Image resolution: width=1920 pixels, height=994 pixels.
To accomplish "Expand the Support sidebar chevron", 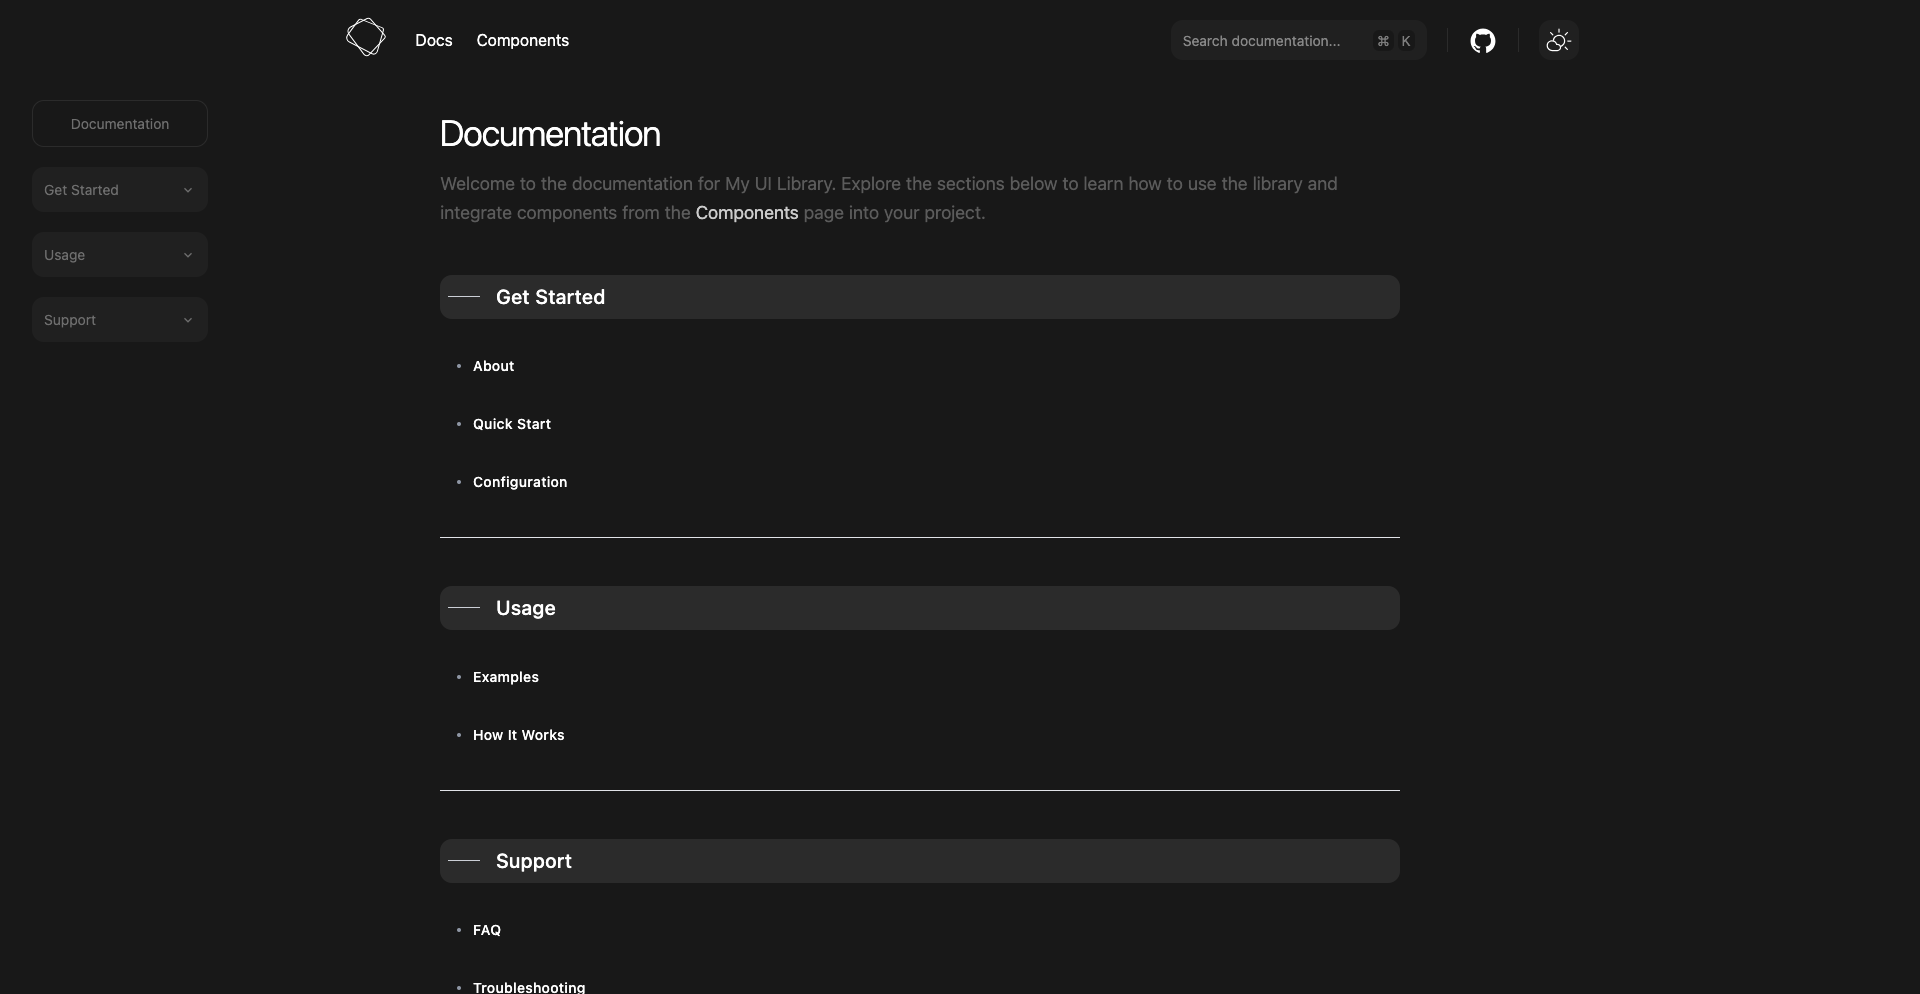I will point(188,320).
